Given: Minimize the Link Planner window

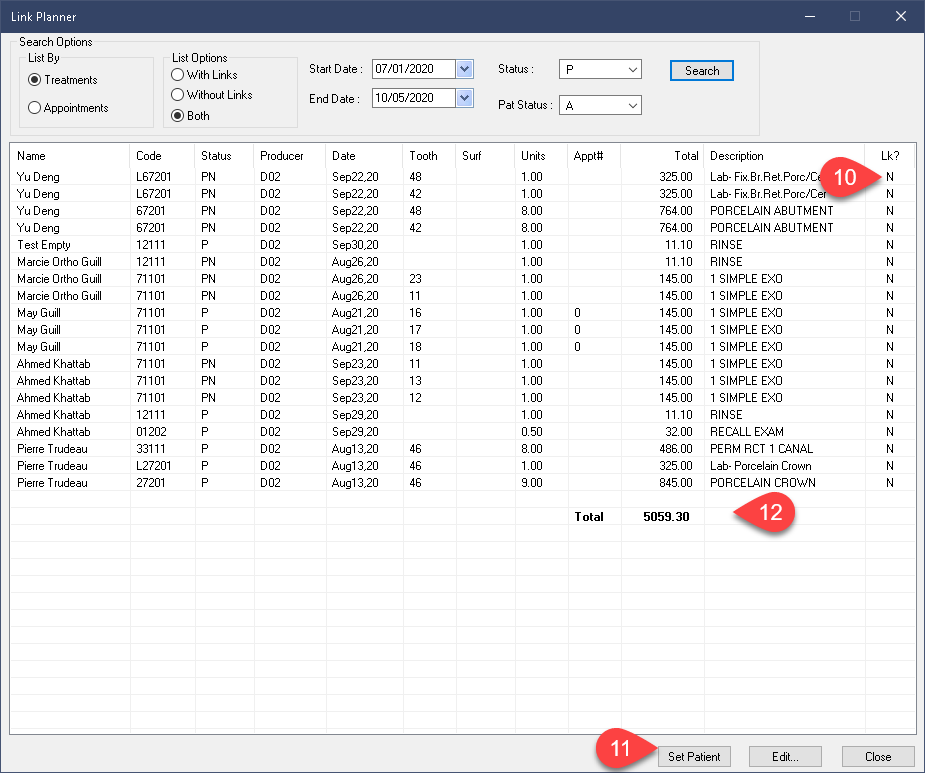Looking at the screenshot, I should [810, 17].
